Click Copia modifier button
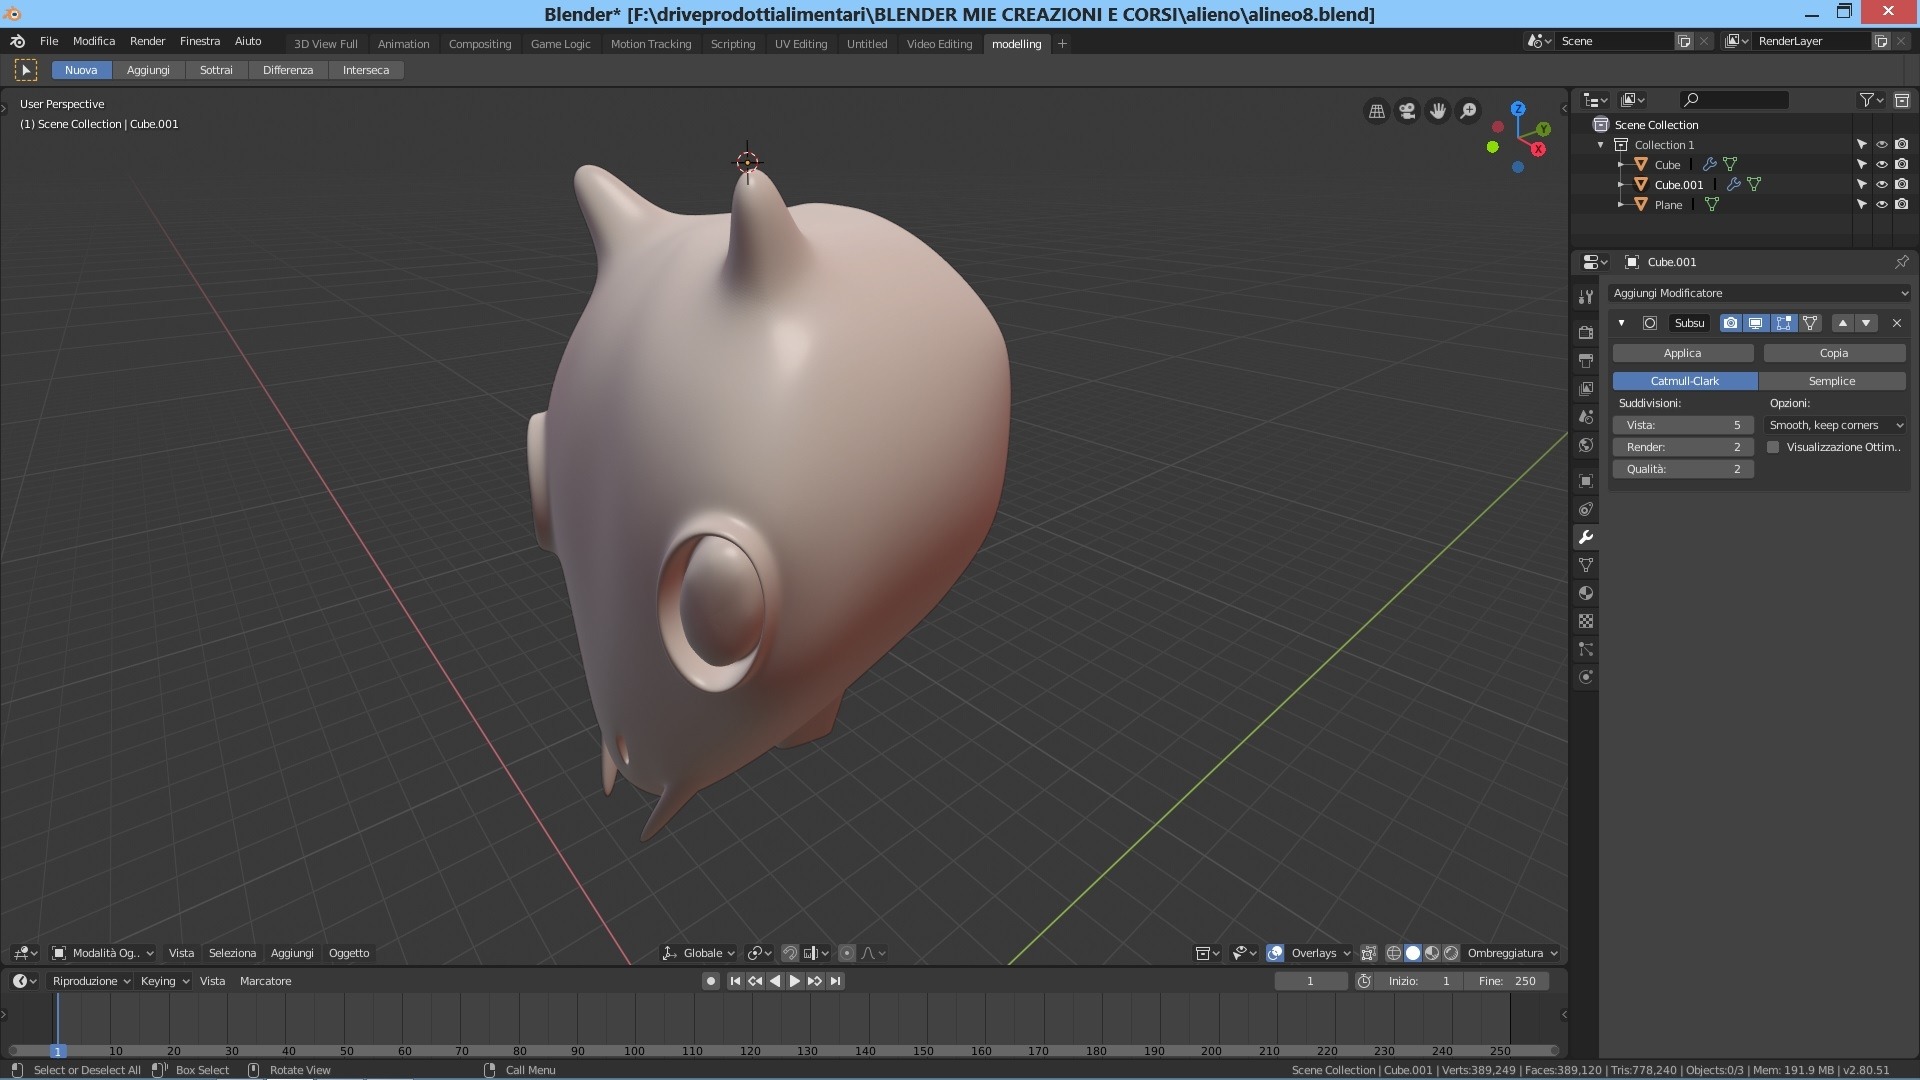This screenshot has width=1920, height=1080. [x=1834, y=353]
